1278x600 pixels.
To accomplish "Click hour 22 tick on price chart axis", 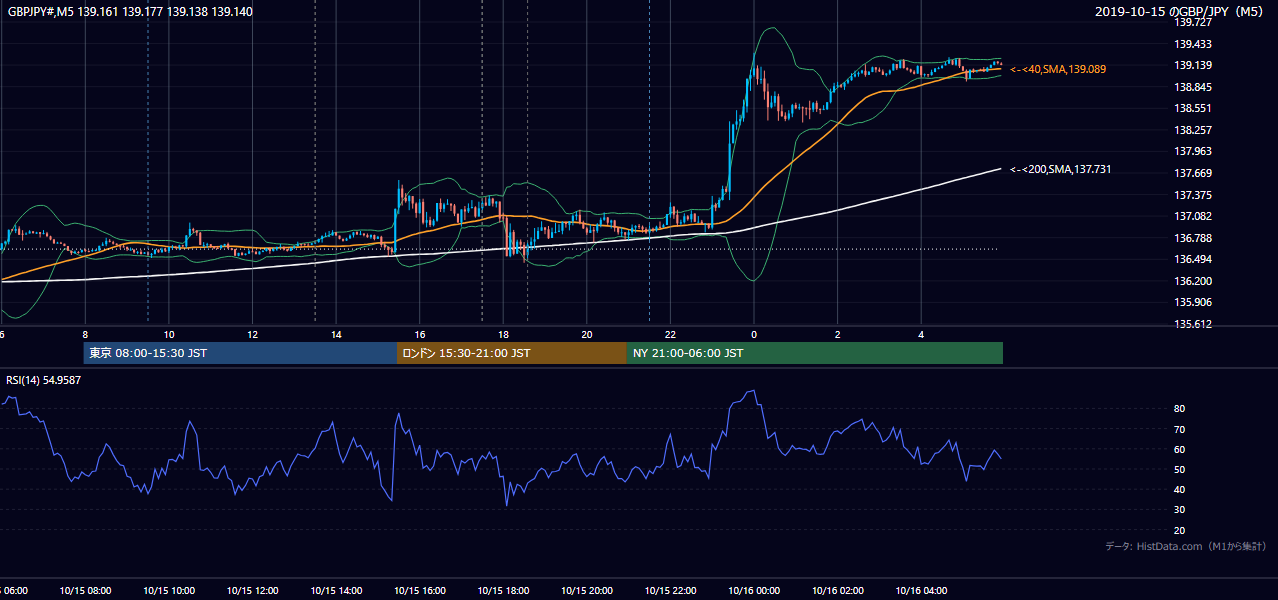I will point(670,335).
